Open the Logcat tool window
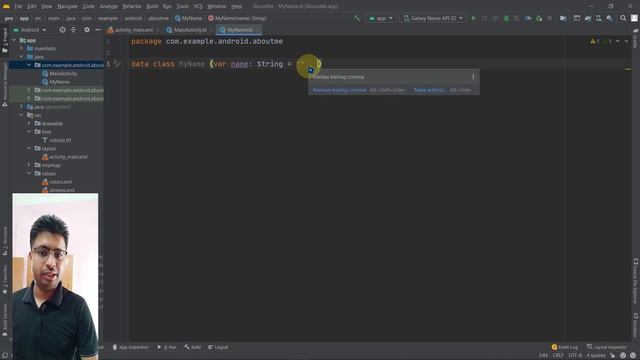 pos(218,347)
